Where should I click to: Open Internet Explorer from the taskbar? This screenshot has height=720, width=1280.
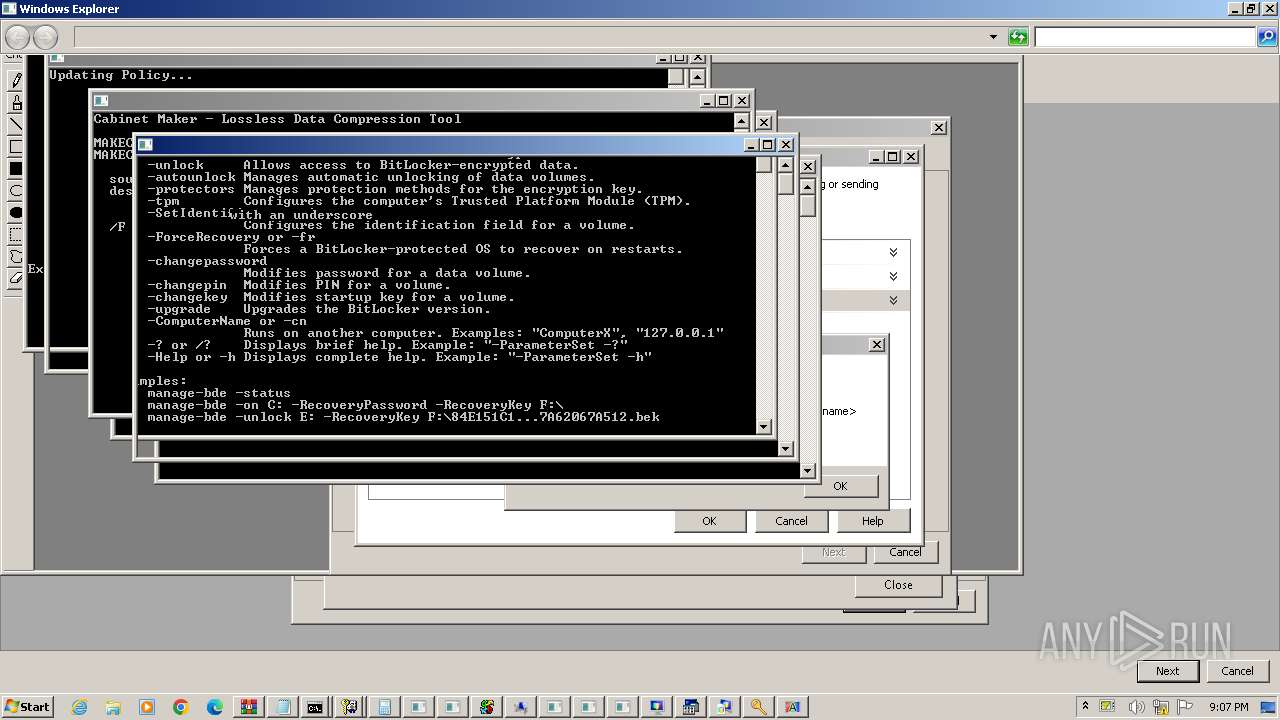(x=79, y=706)
